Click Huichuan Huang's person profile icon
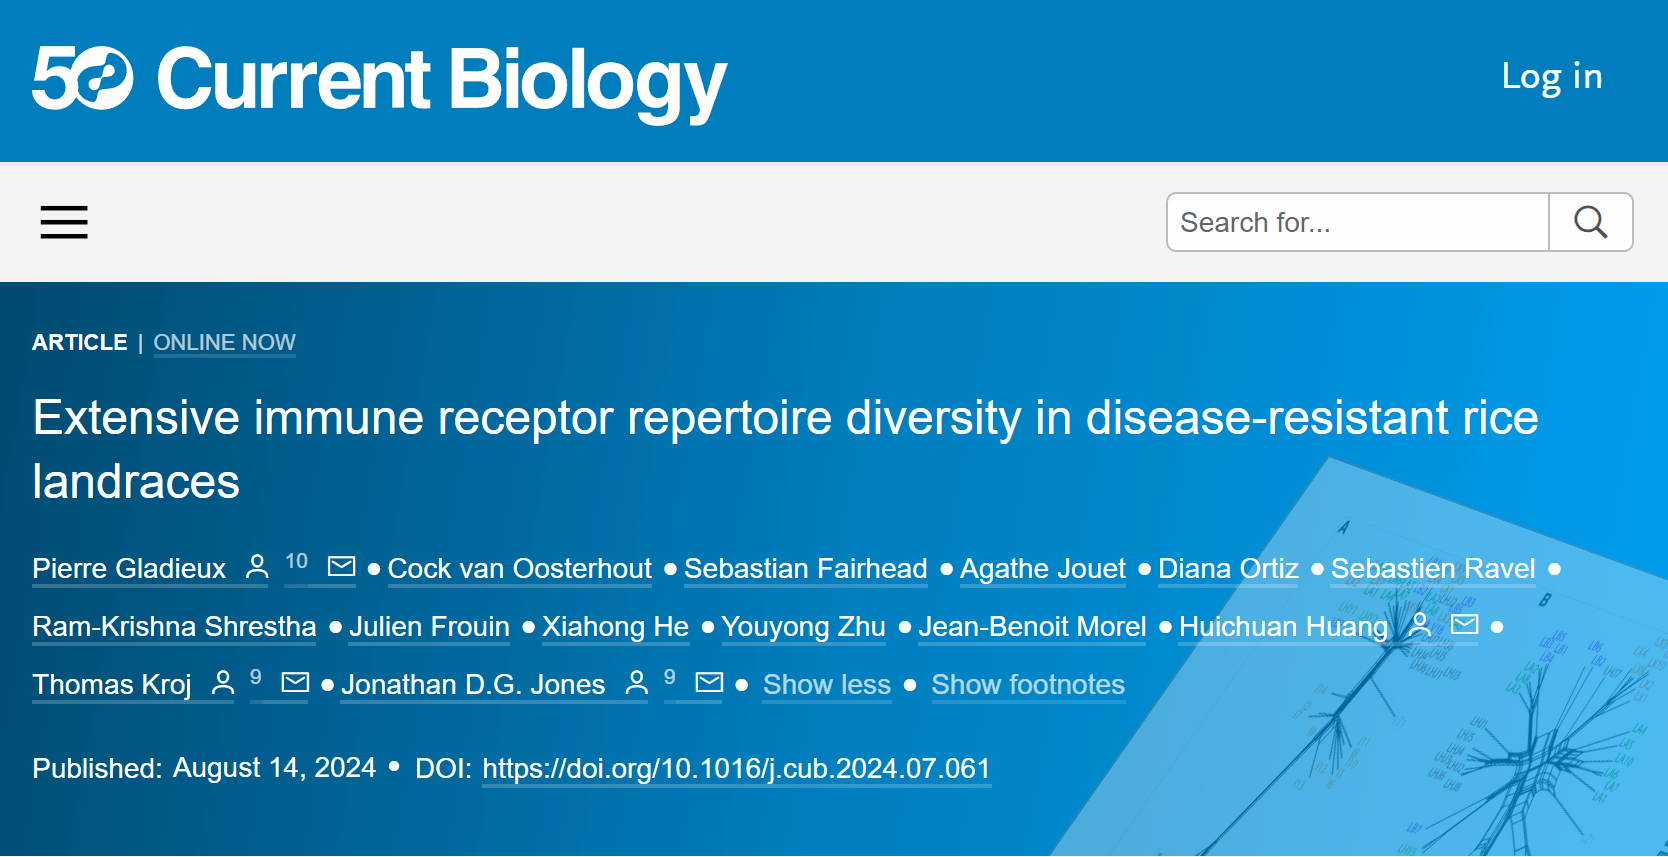 click(1420, 625)
